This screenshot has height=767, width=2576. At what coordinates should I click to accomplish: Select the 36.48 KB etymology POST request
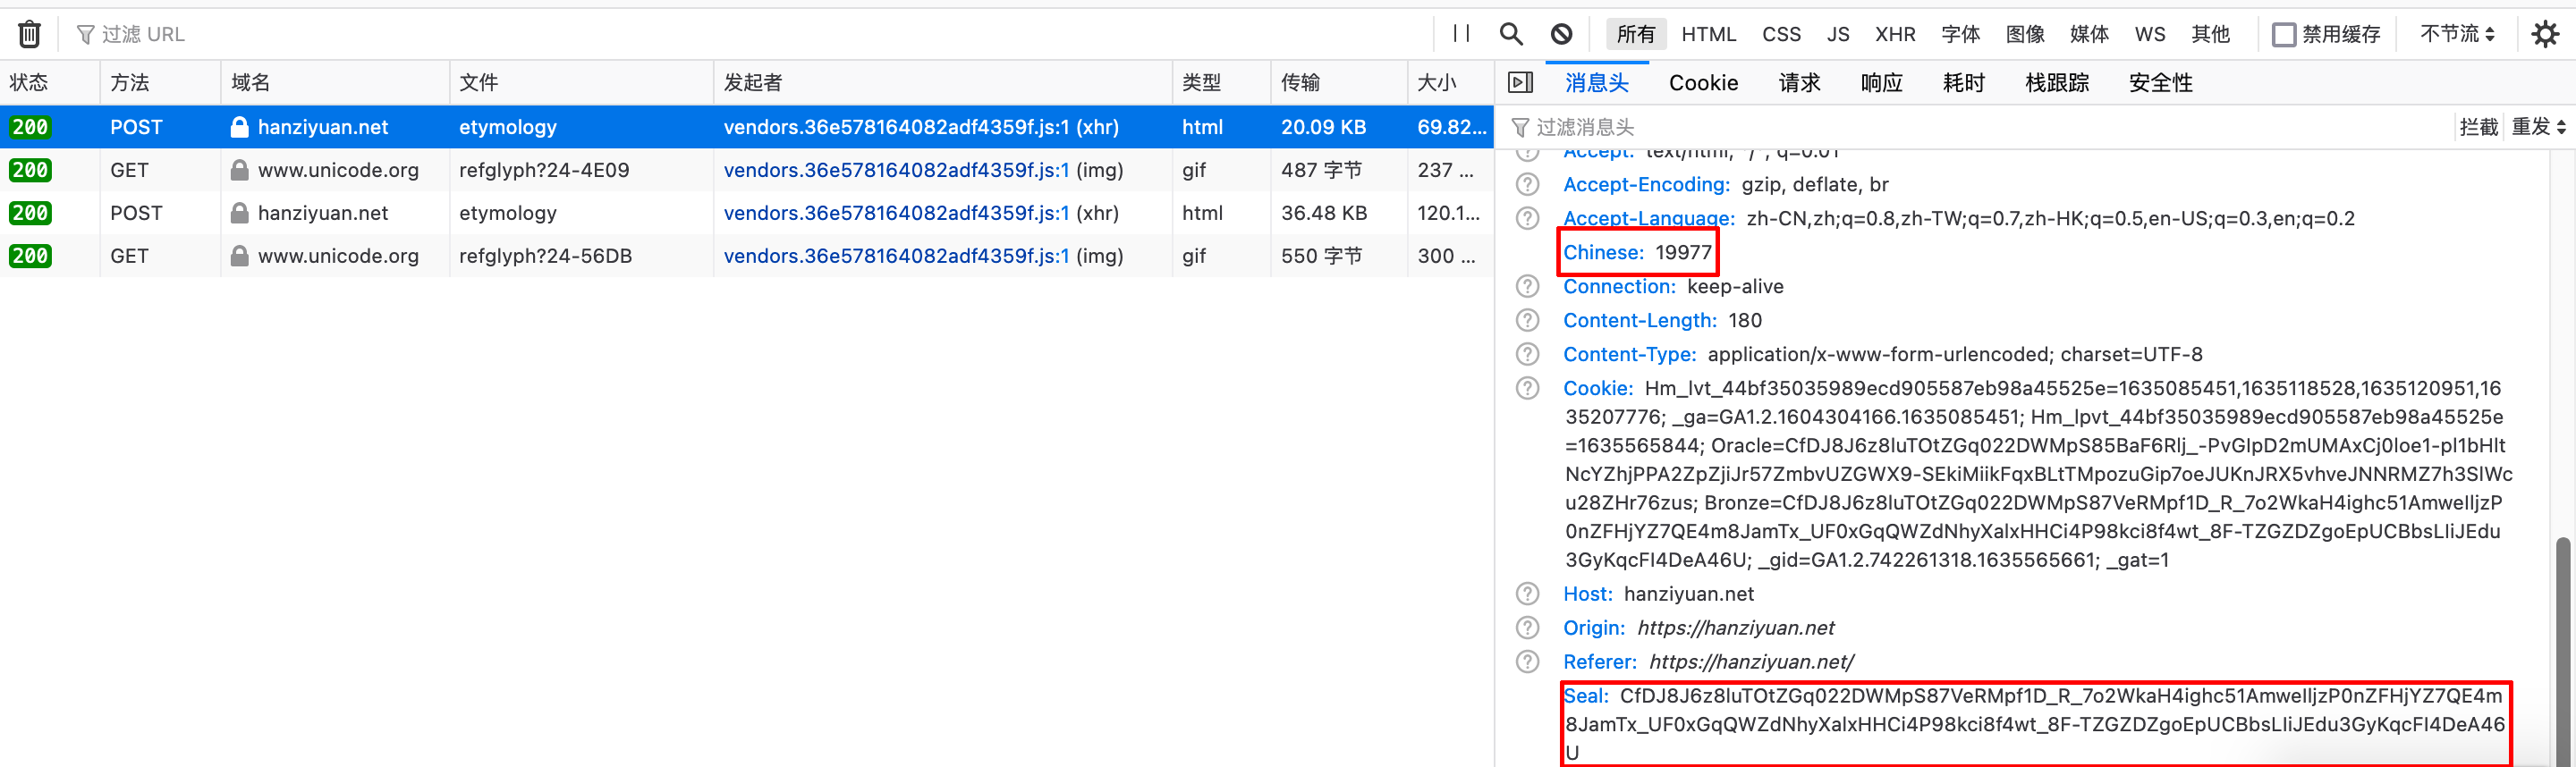pyautogui.click(x=746, y=213)
